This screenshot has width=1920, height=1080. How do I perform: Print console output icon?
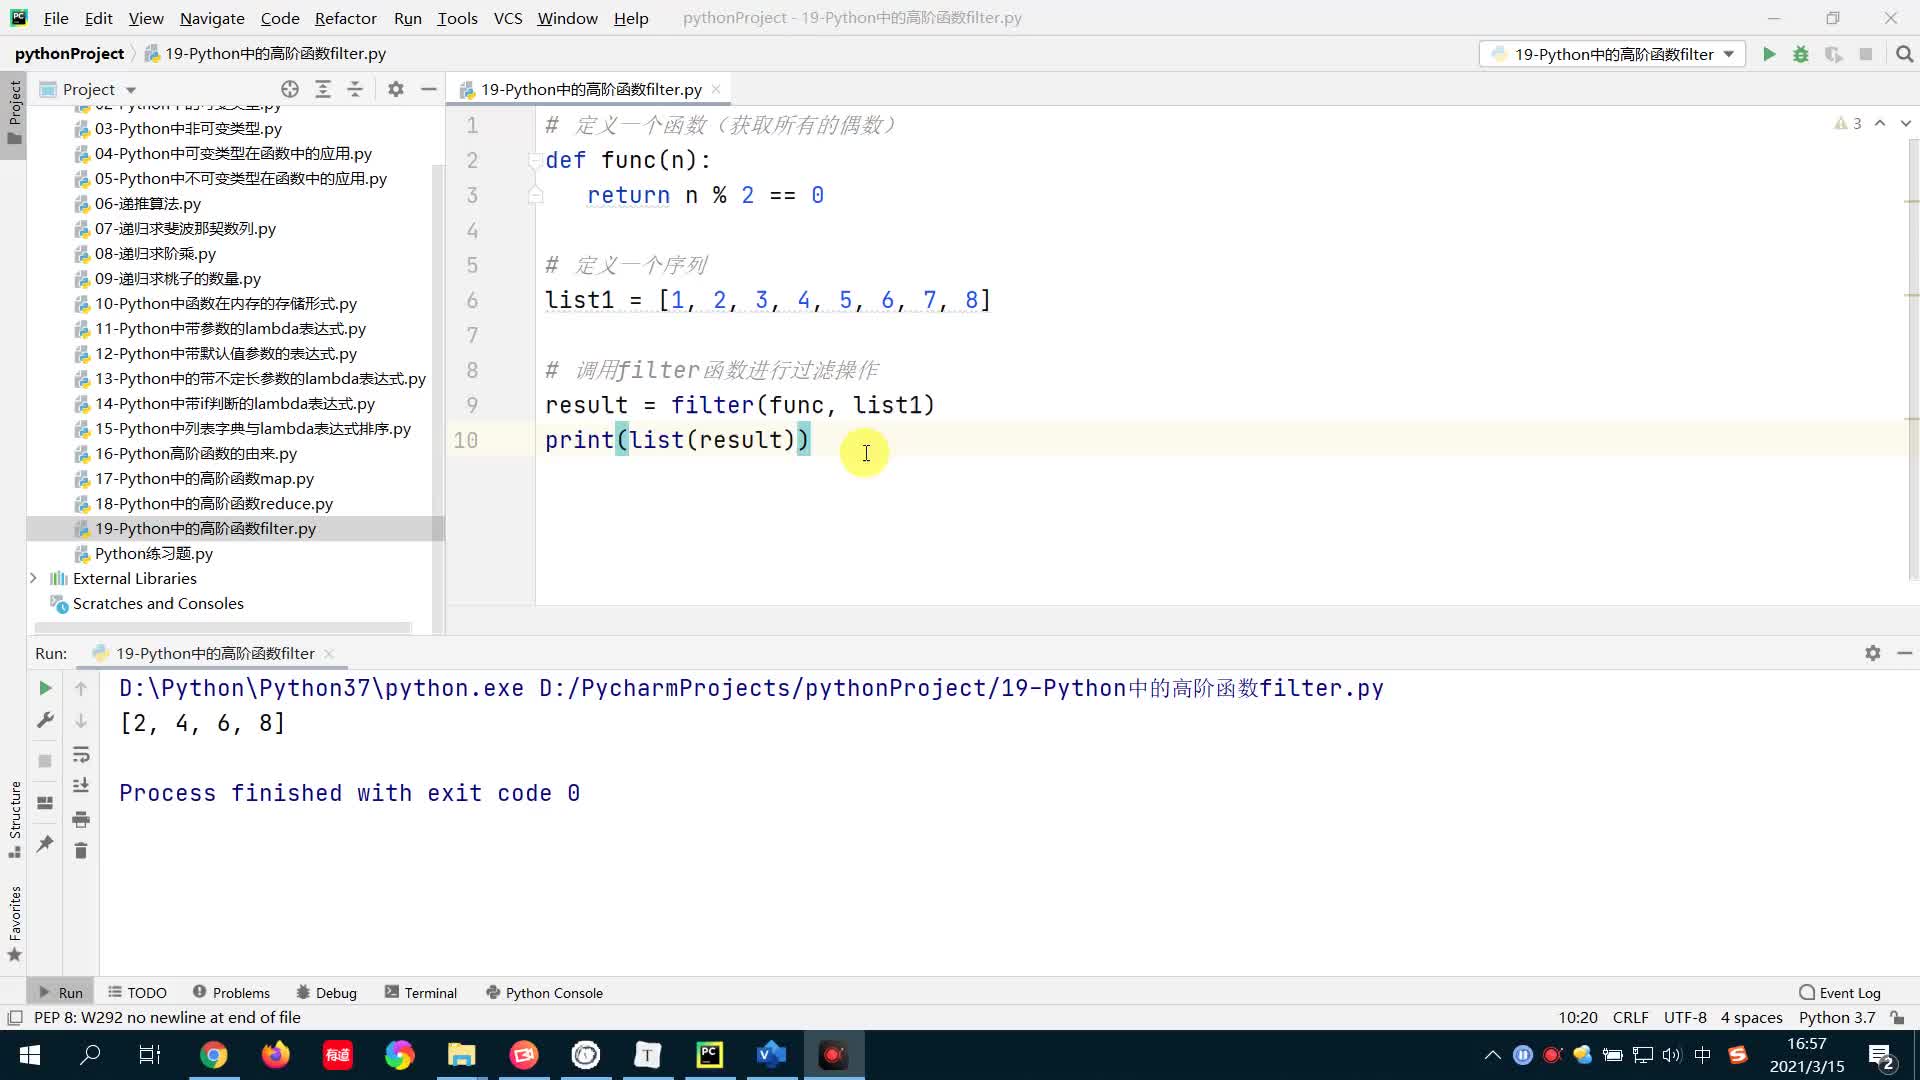[x=81, y=819]
